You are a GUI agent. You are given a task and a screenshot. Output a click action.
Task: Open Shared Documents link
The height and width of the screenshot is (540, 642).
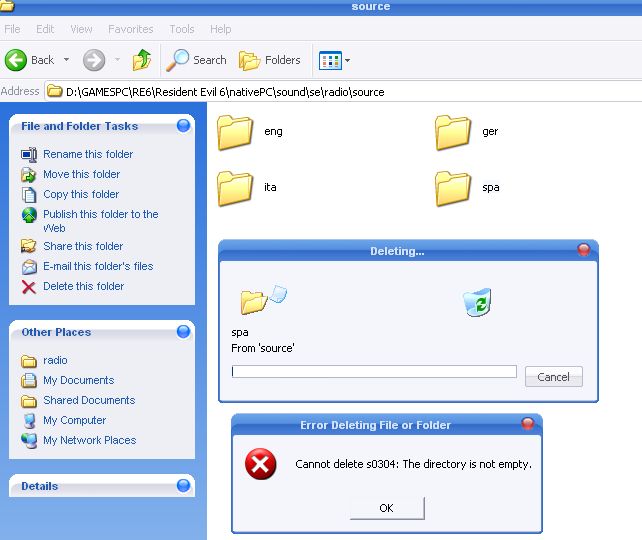[89, 400]
